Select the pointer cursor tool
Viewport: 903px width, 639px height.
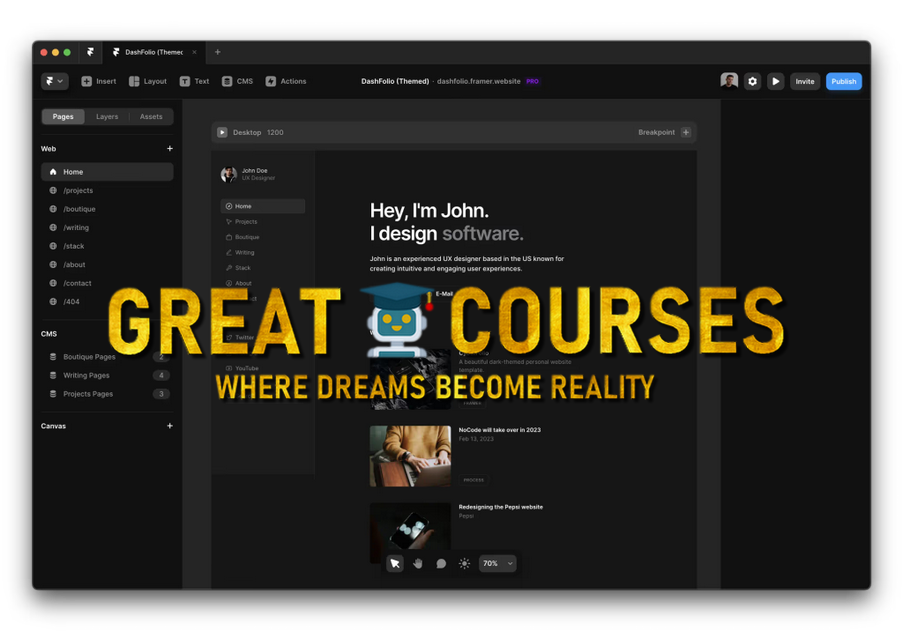pyautogui.click(x=395, y=564)
